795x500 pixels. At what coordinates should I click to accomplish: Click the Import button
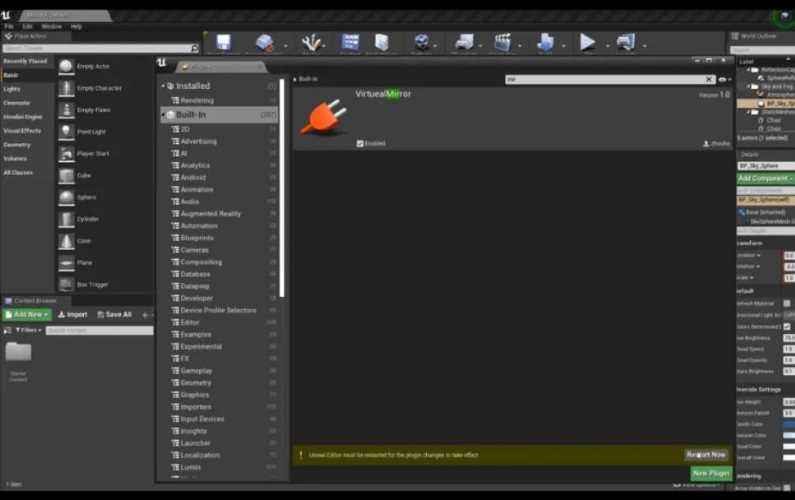(73, 315)
